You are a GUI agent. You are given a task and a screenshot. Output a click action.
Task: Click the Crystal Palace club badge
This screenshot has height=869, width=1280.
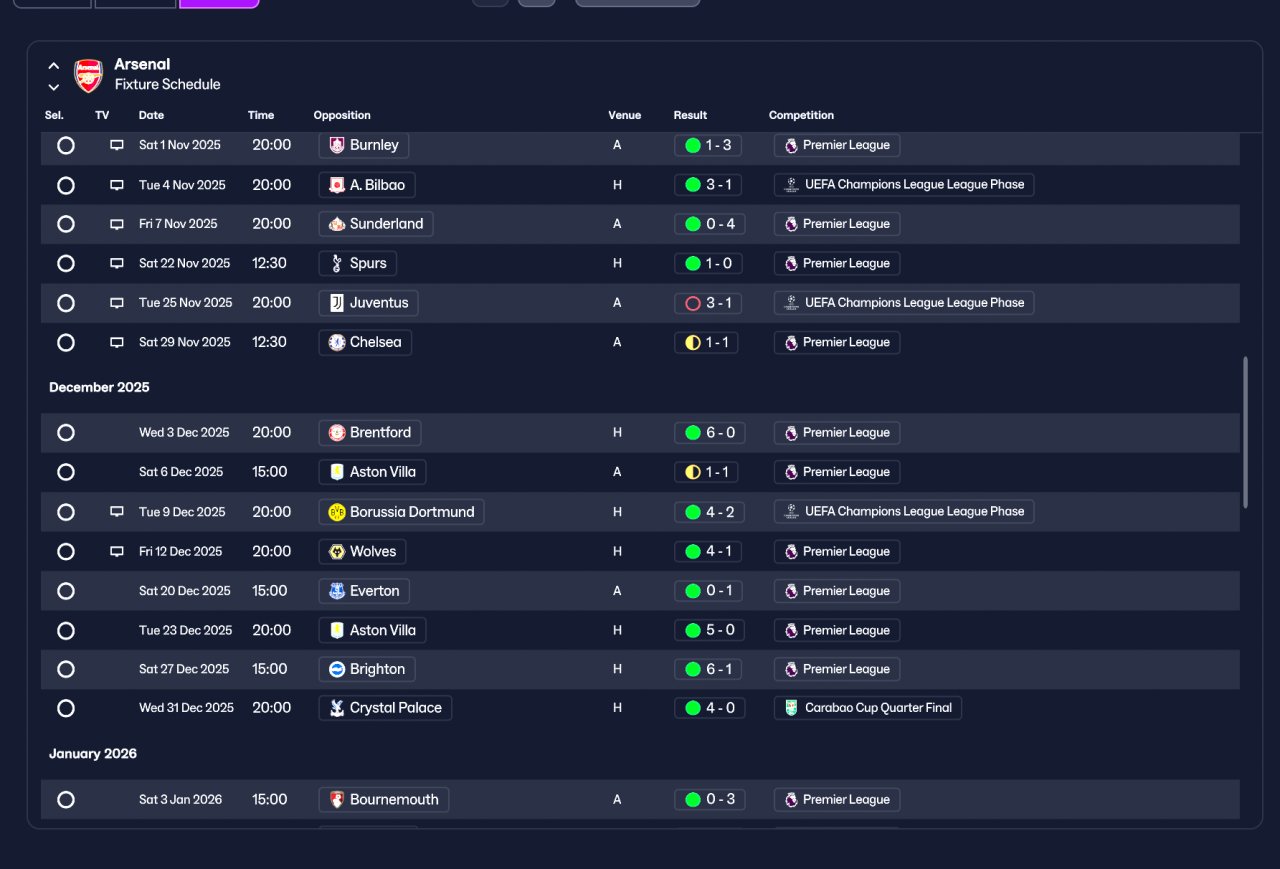tap(337, 708)
